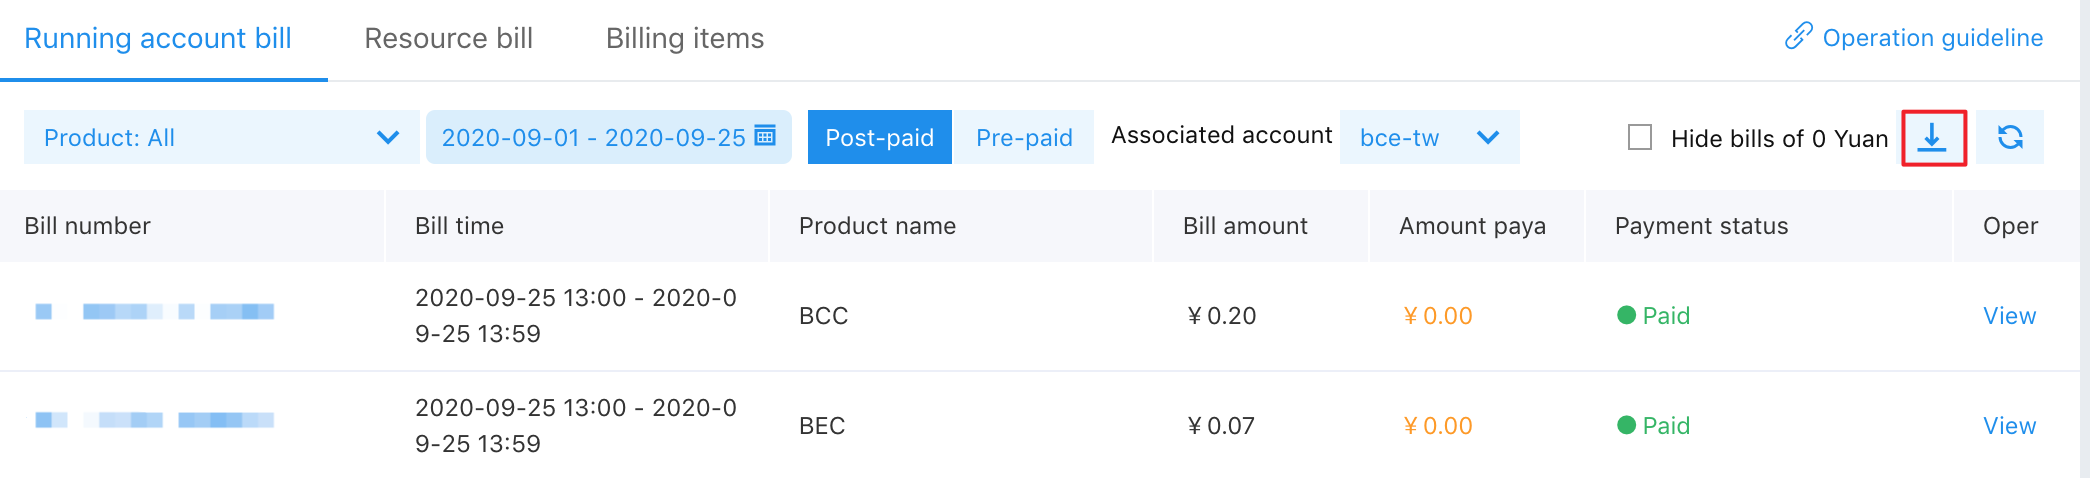Viewport: 2090px width, 478px height.
Task: Click the download bills icon
Action: coord(1933,137)
